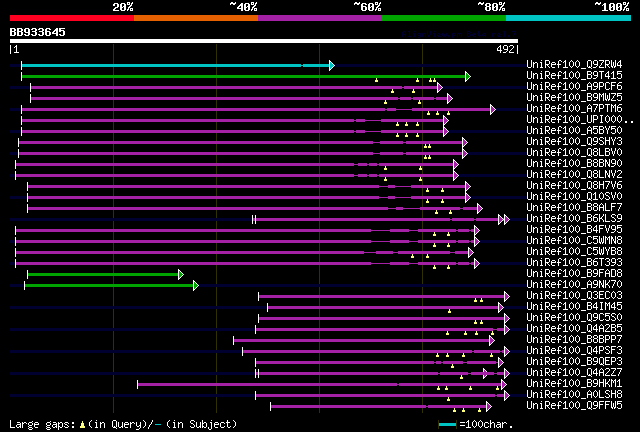Select the UniRef100_Q3EC03 label

point(574,296)
